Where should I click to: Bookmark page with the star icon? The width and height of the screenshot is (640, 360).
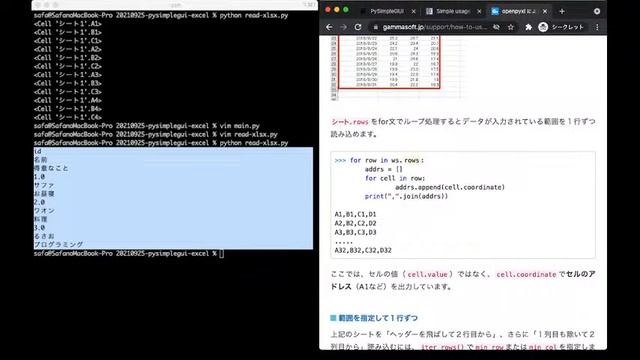click(511, 27)
